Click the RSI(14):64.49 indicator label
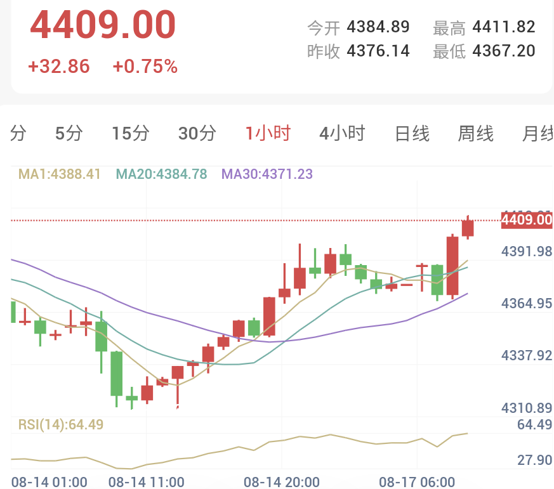 click(61, 424)
